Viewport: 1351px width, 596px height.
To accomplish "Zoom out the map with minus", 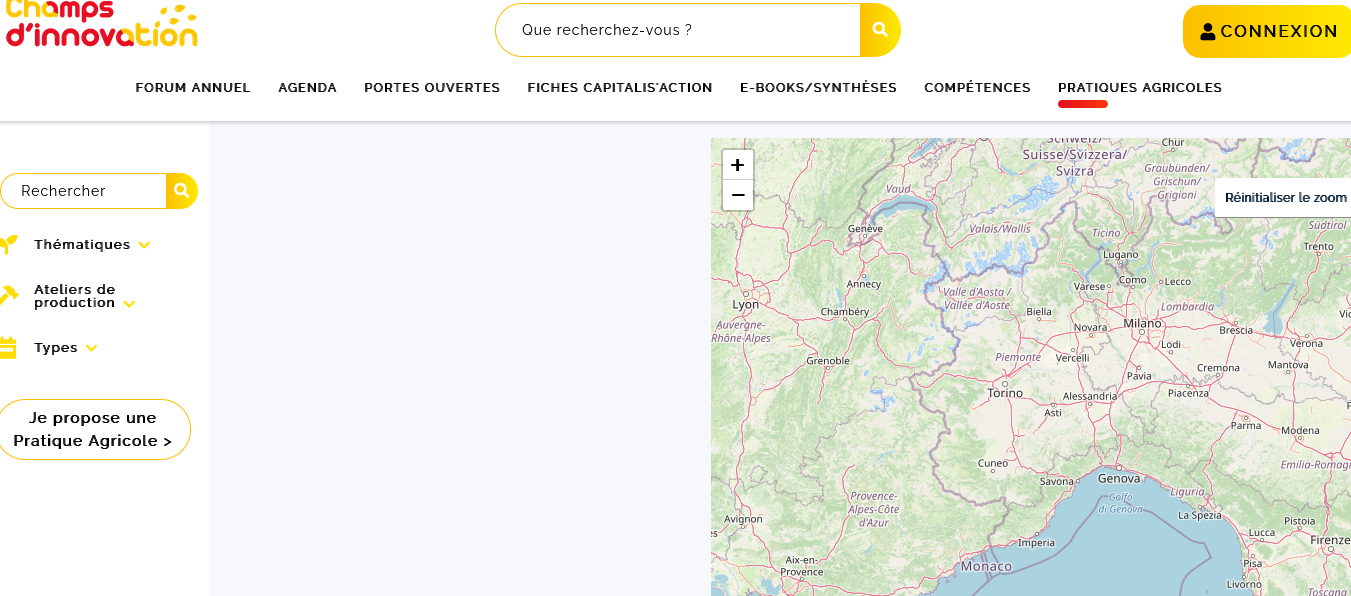I will [738, 195].
